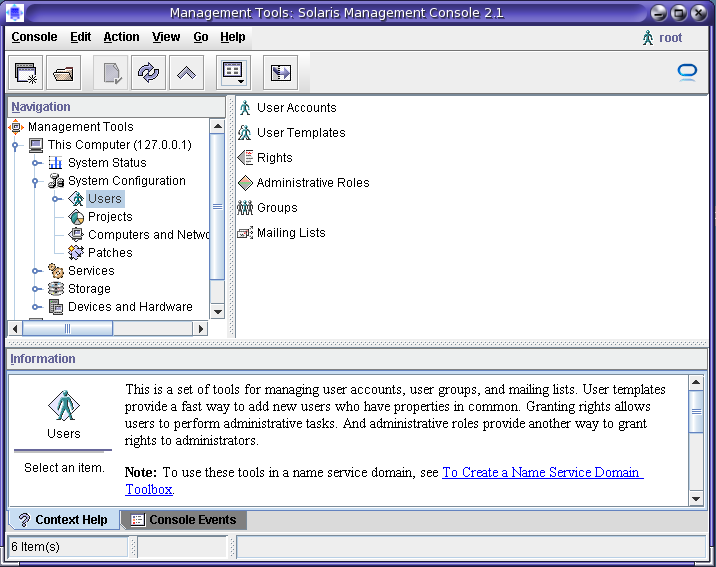The width and height of the screenshot is (716, 567).
Task: Click the User Templates icon
Action: 245,133
